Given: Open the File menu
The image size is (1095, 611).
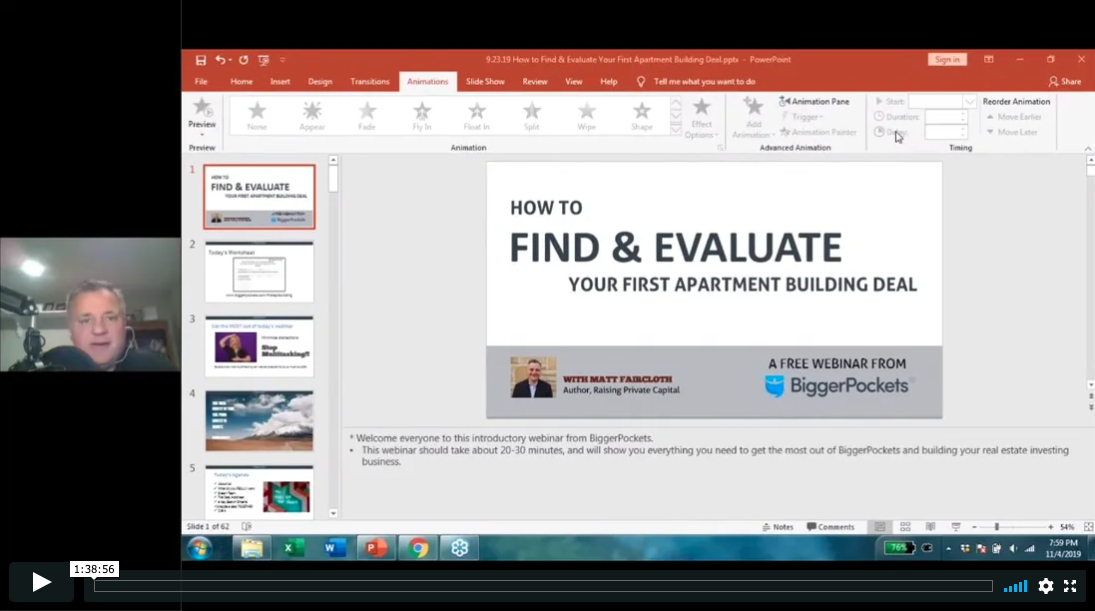Looking at the screenshot, I should 201,82.
